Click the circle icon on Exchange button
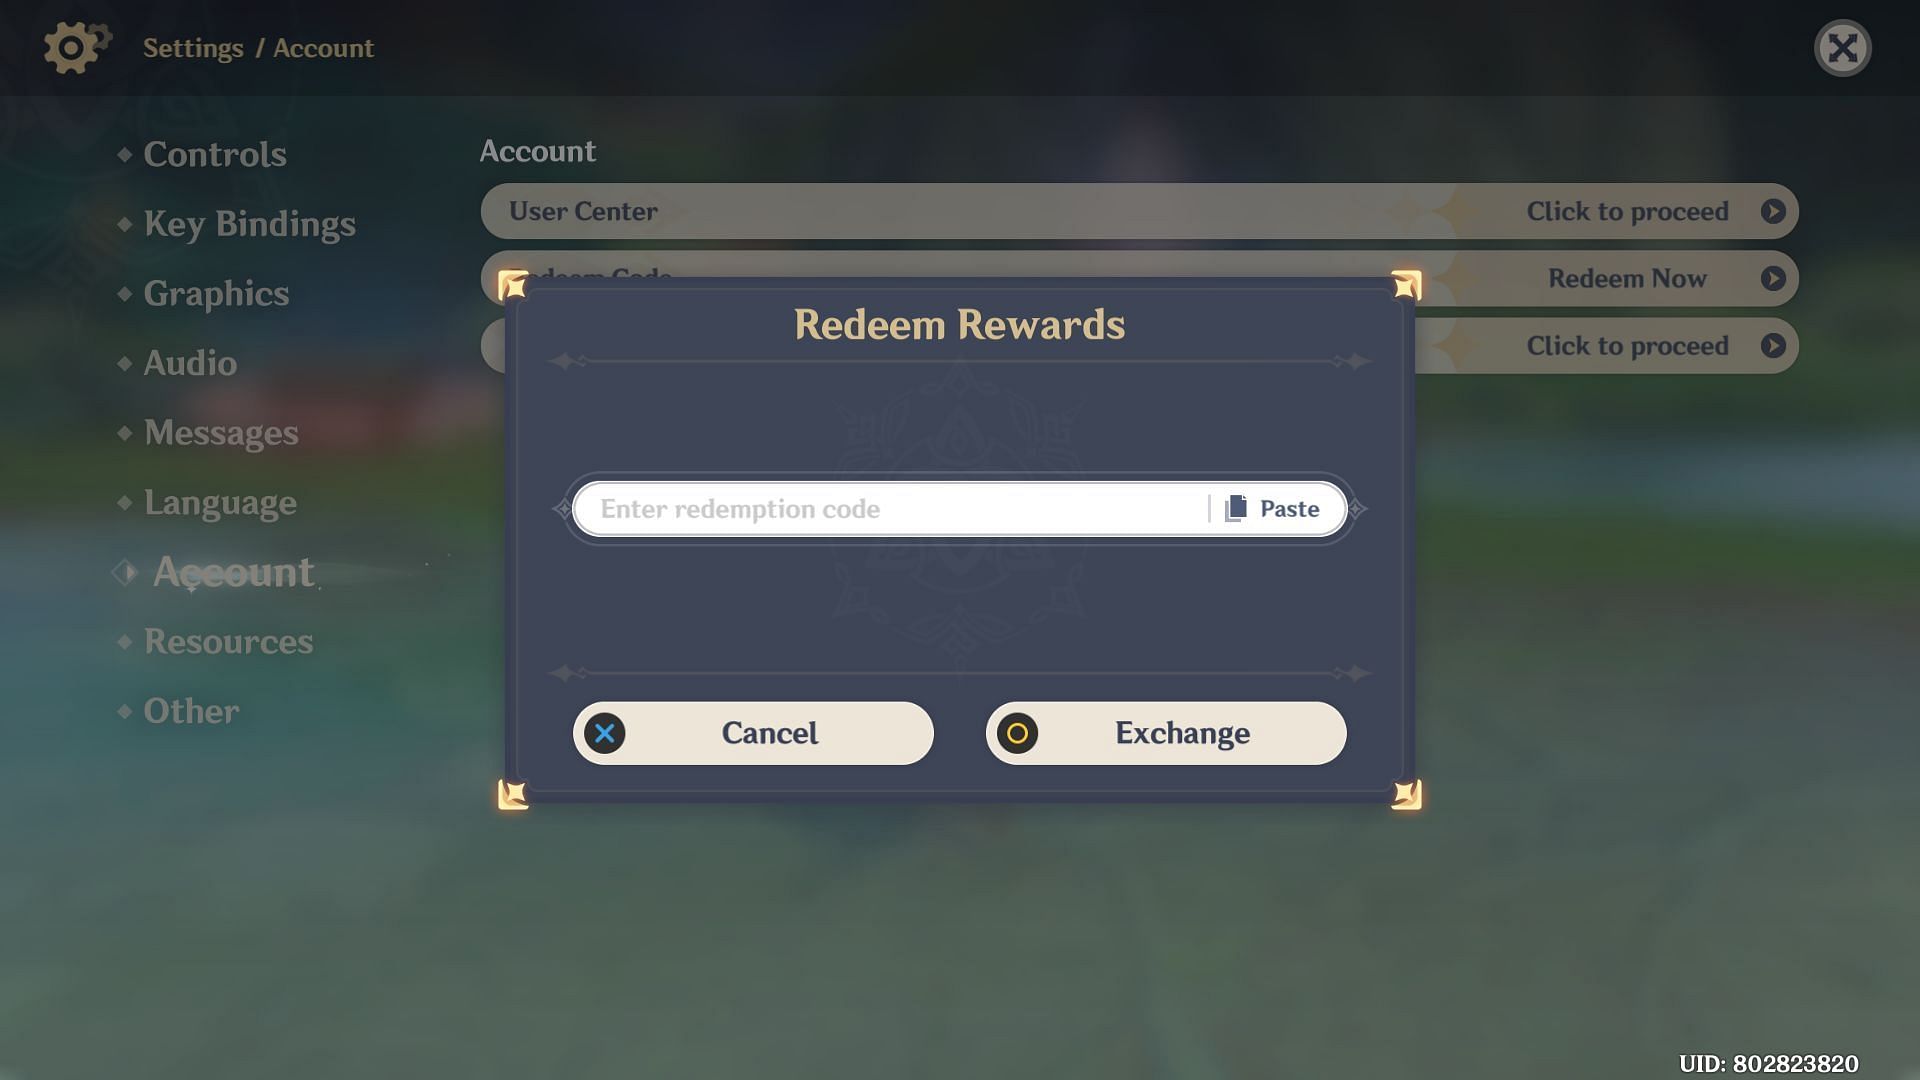The image size is (1920, 1080). [1019, 733]
